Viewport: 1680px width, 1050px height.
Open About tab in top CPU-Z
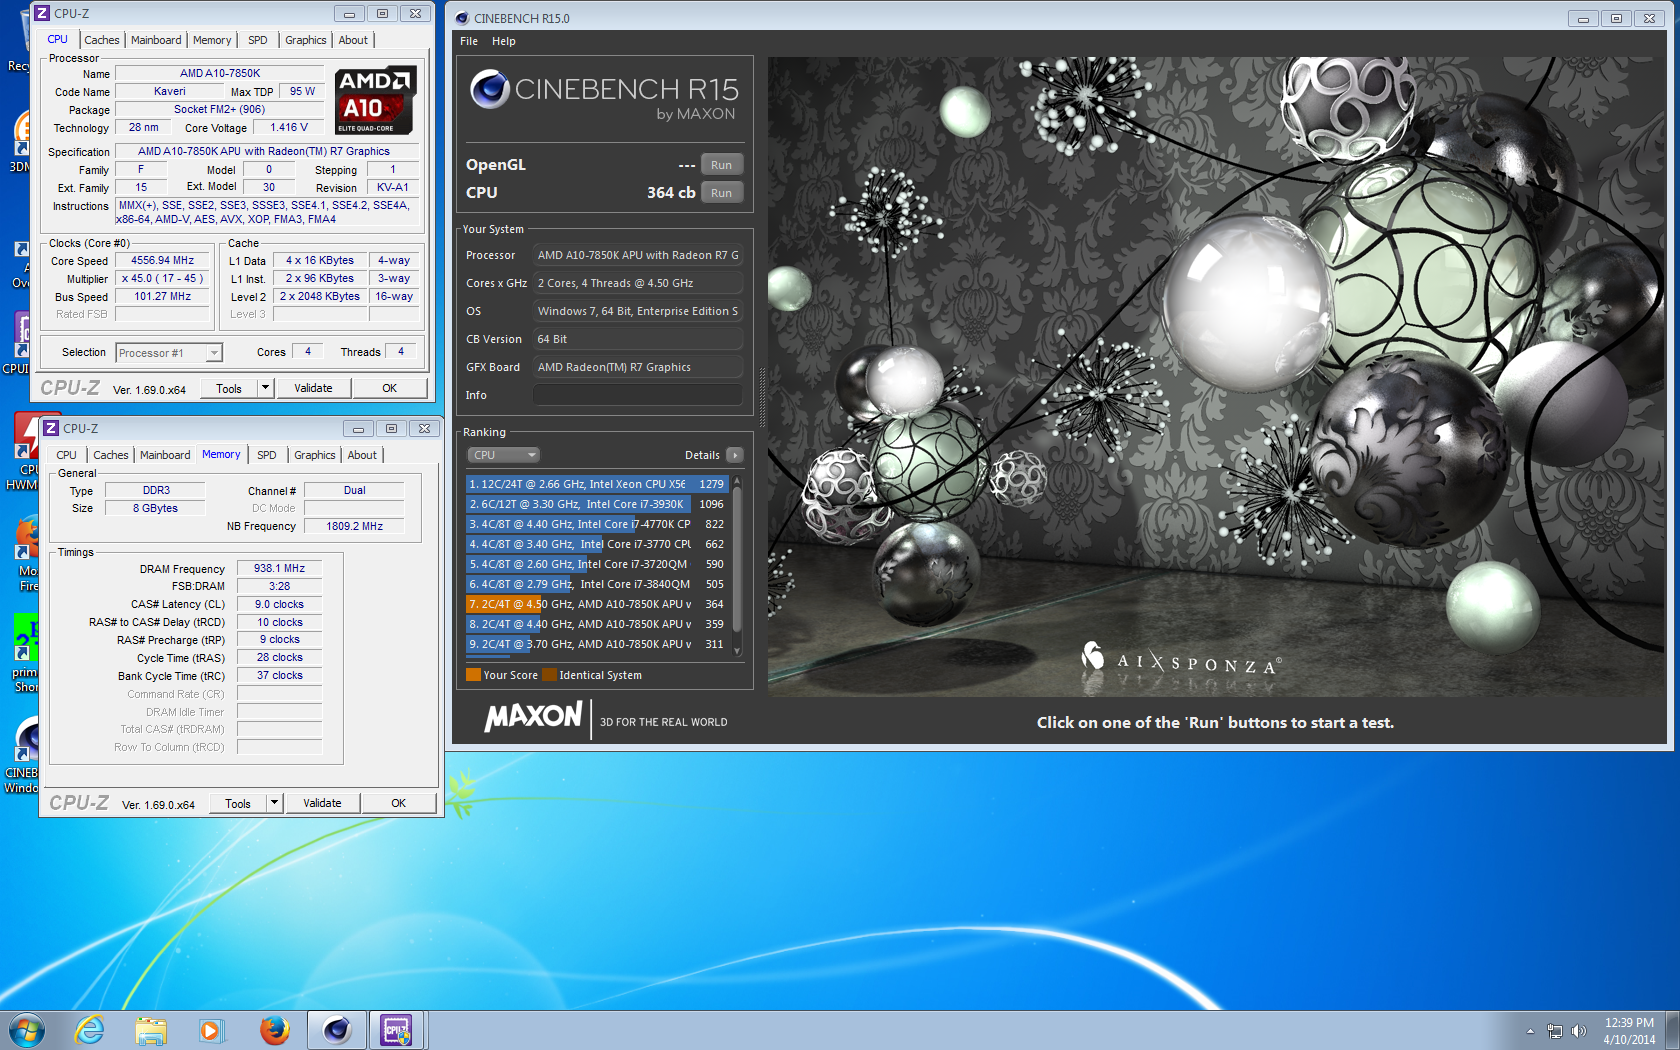[x=353, y=40]
